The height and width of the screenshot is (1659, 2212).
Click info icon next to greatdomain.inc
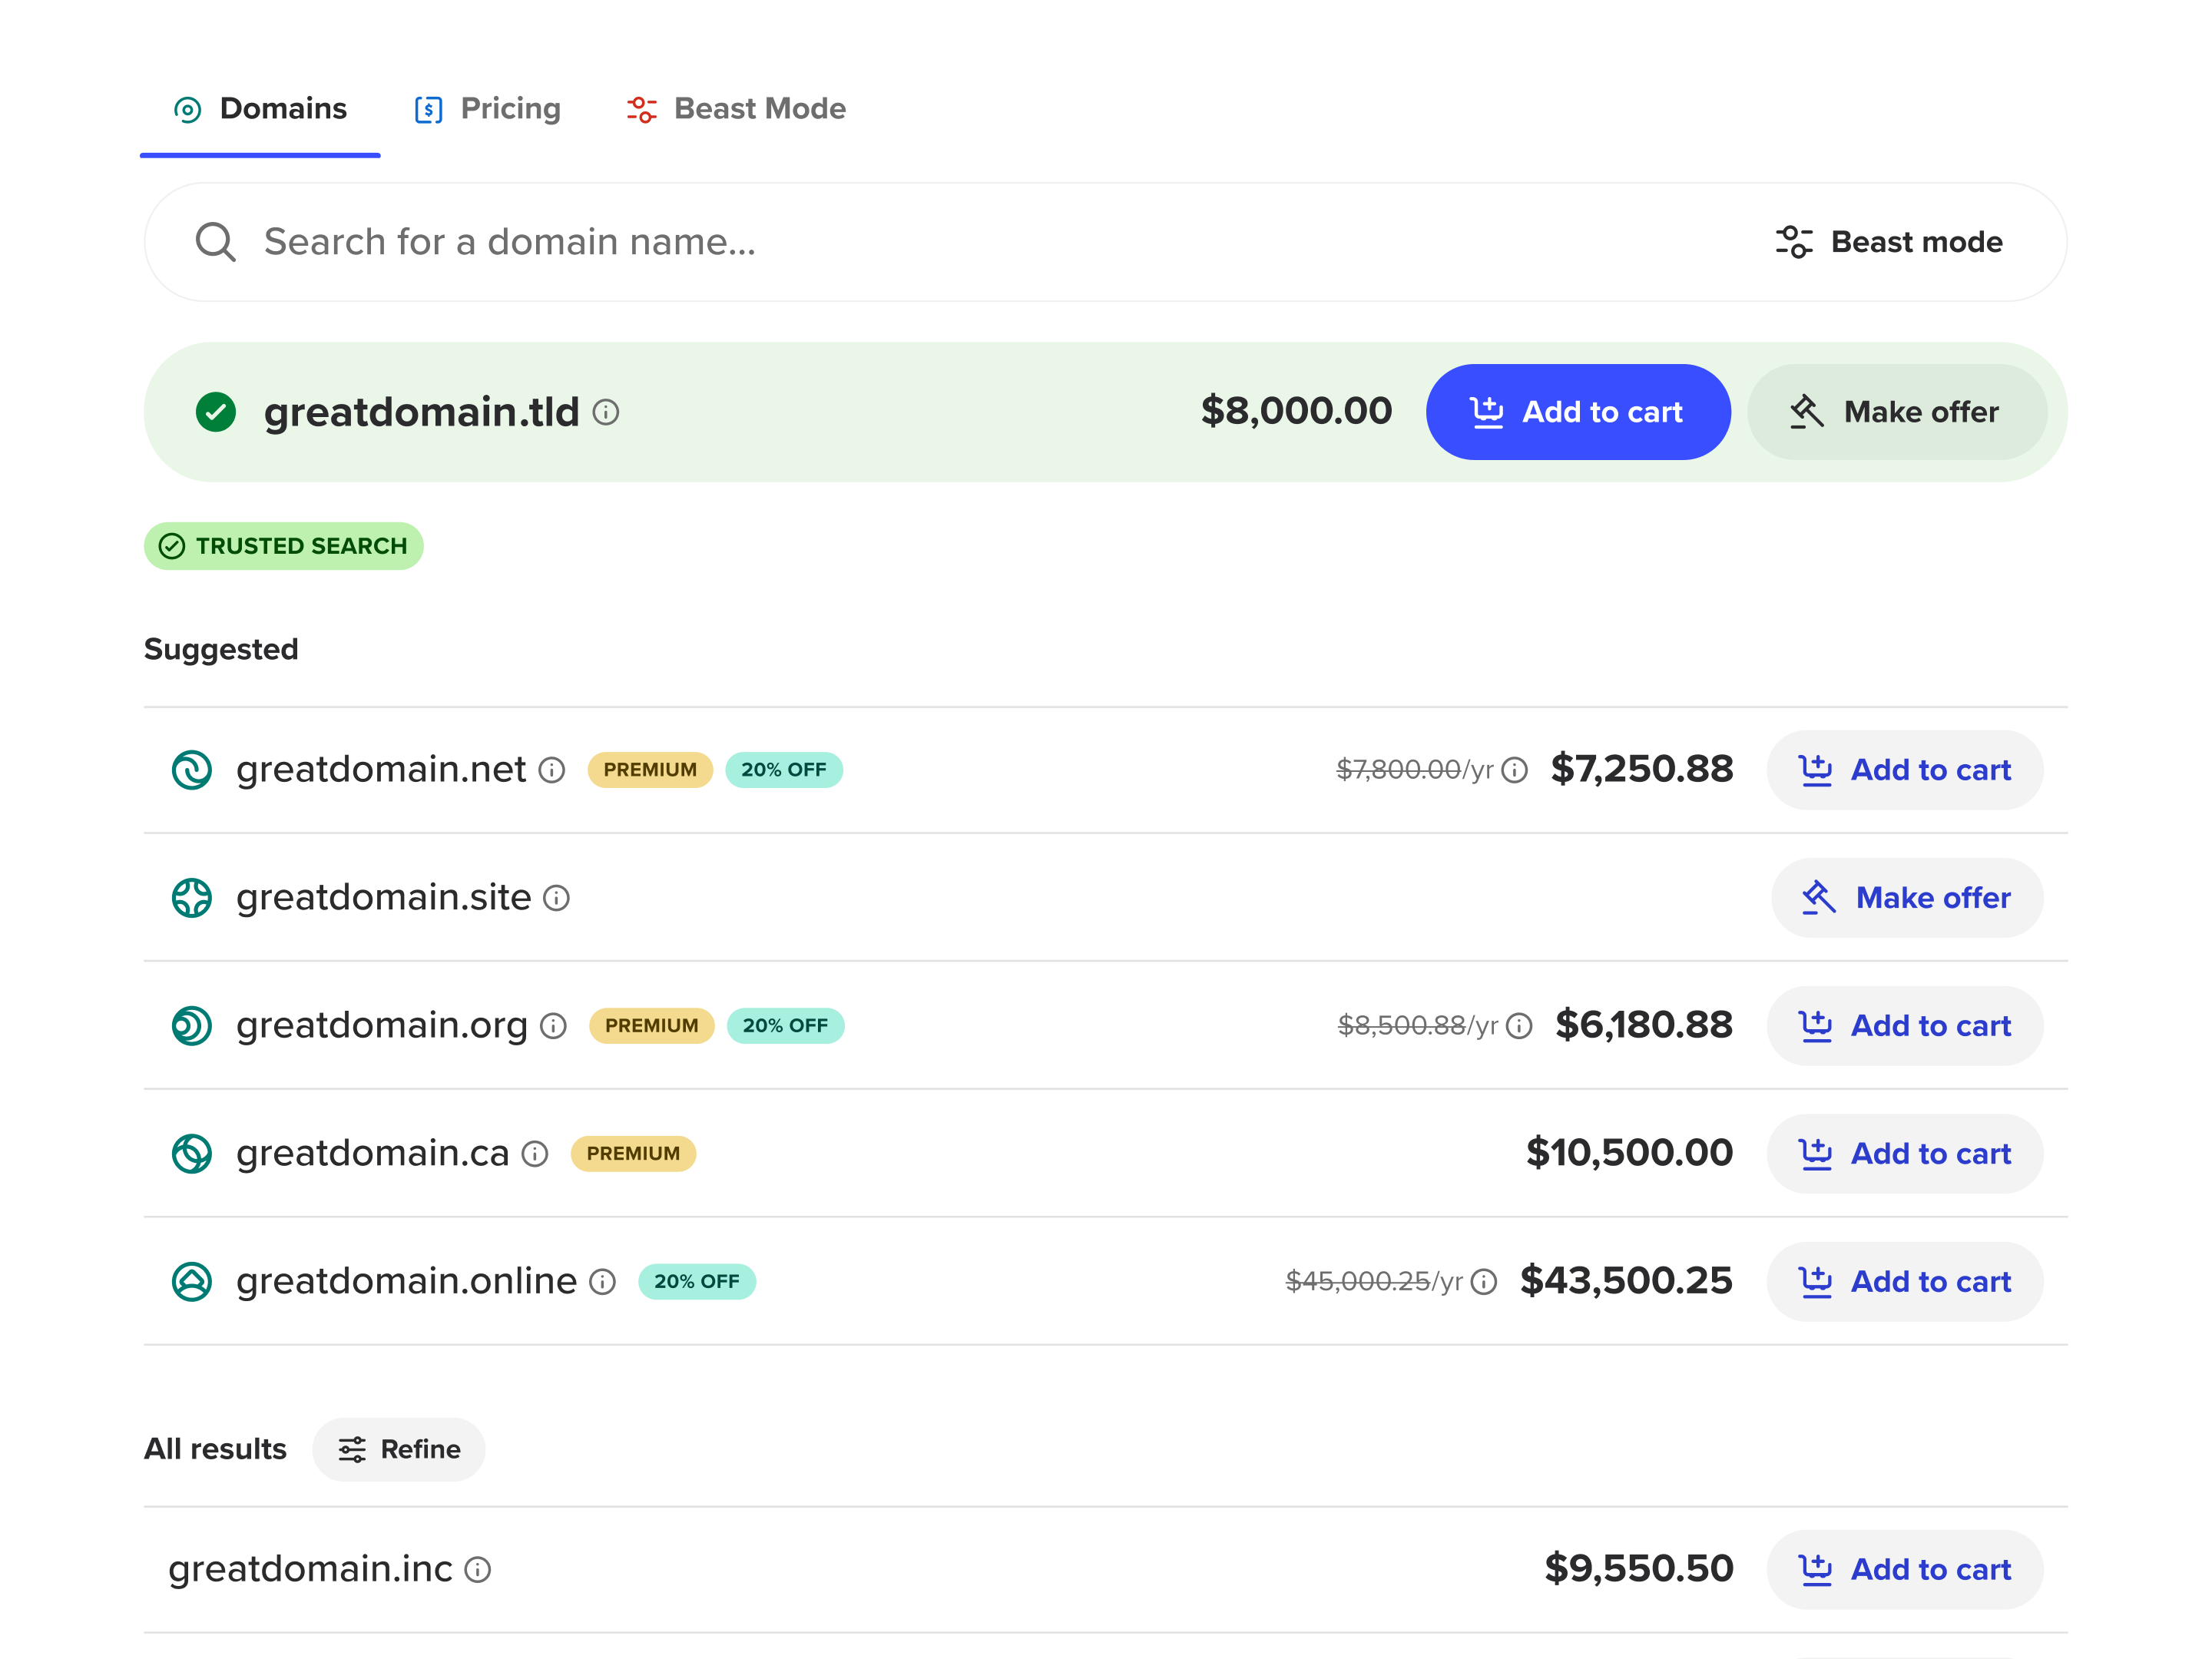click(x=478, y=1570)
